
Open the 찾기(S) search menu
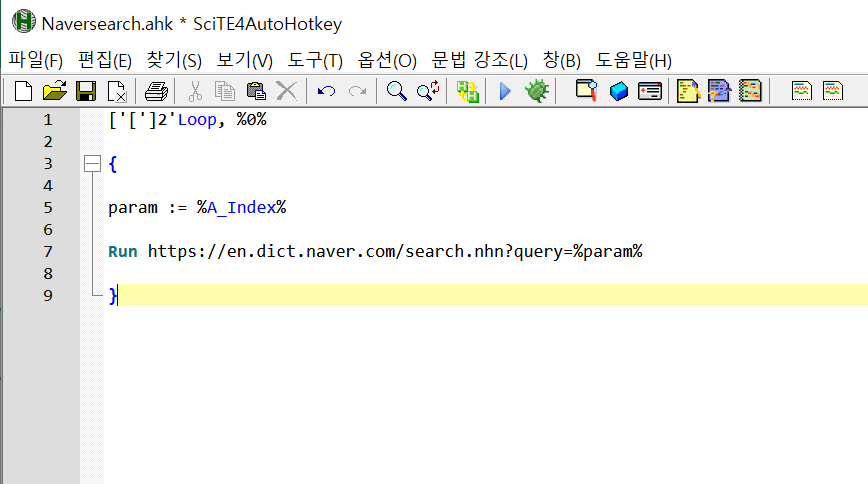174,60
